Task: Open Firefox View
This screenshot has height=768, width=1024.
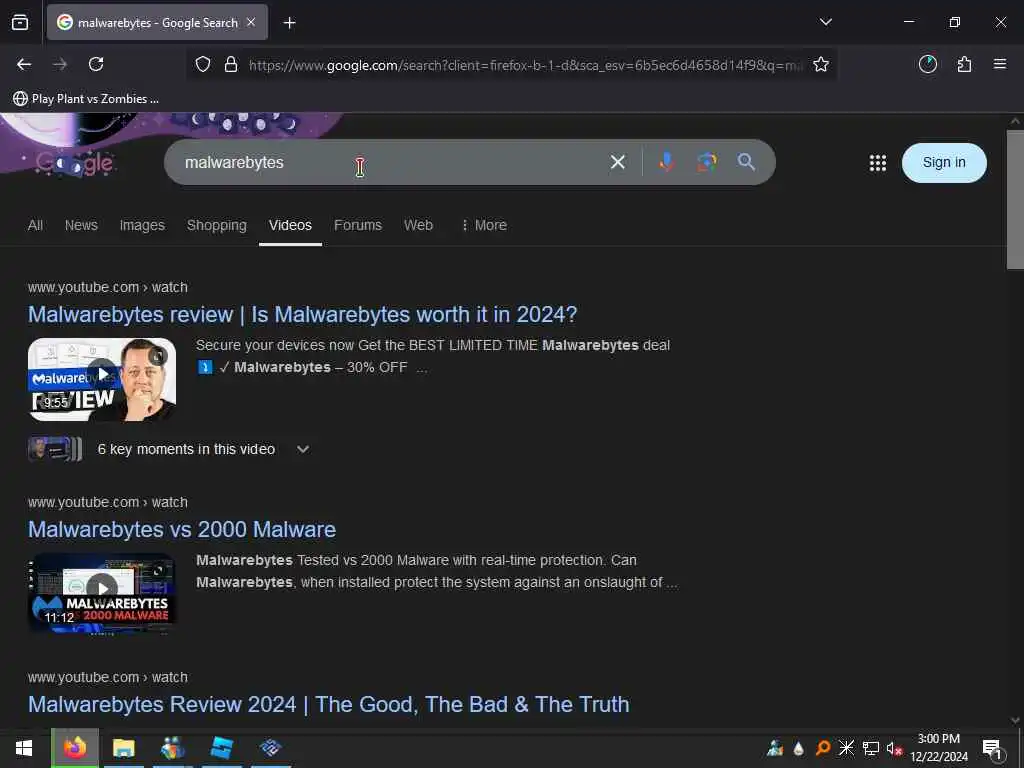Action: (20, 22)
